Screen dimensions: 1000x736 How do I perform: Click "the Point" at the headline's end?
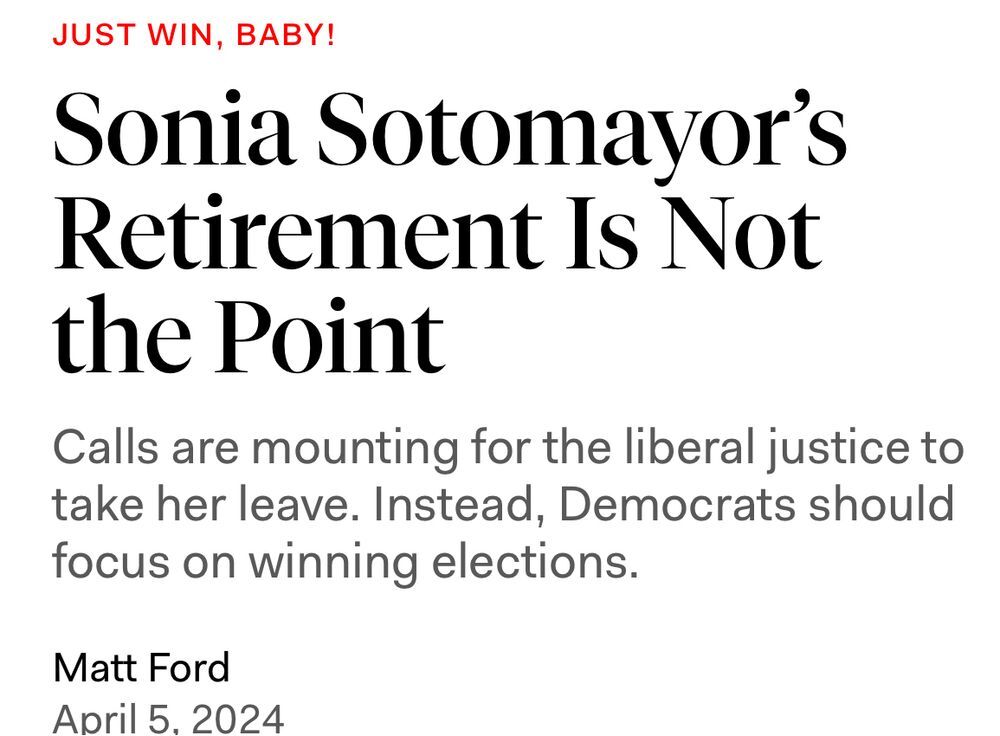pos(249,334)
